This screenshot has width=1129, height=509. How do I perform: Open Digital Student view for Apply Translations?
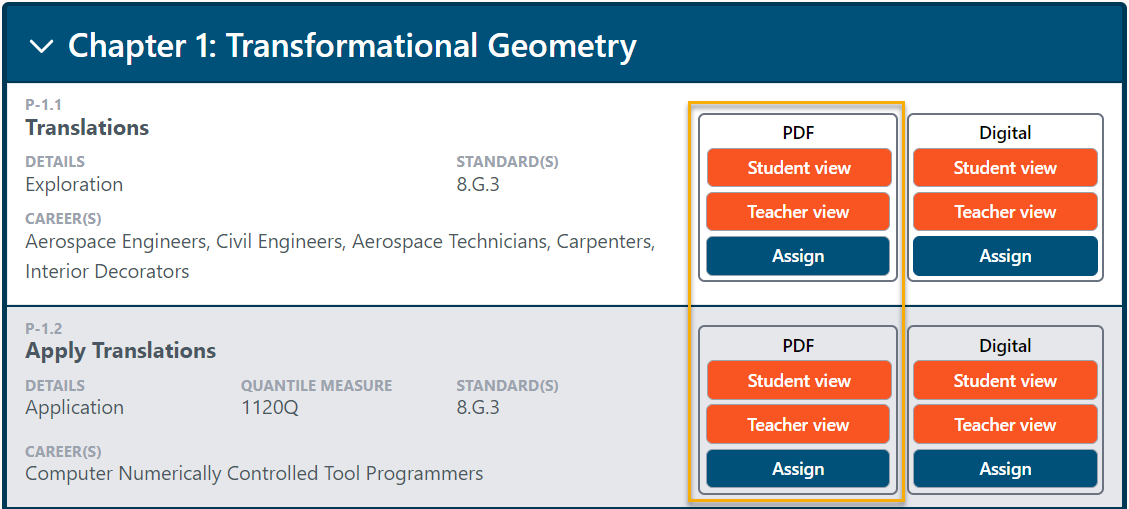[1005, 381]
